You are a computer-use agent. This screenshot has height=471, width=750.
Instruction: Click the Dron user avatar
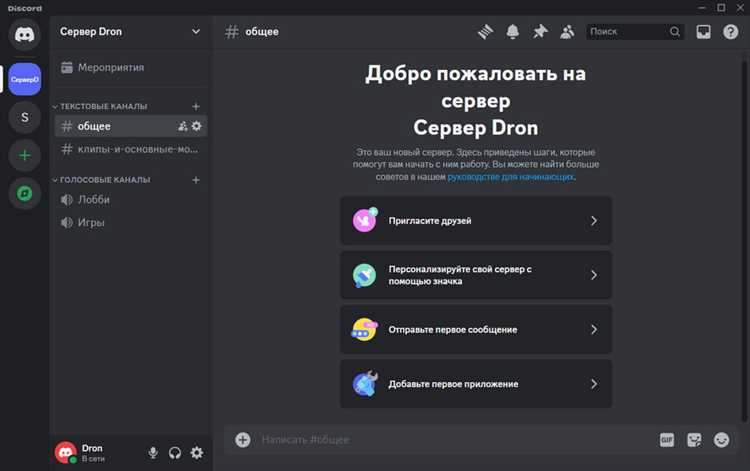(x=66, y=452)
